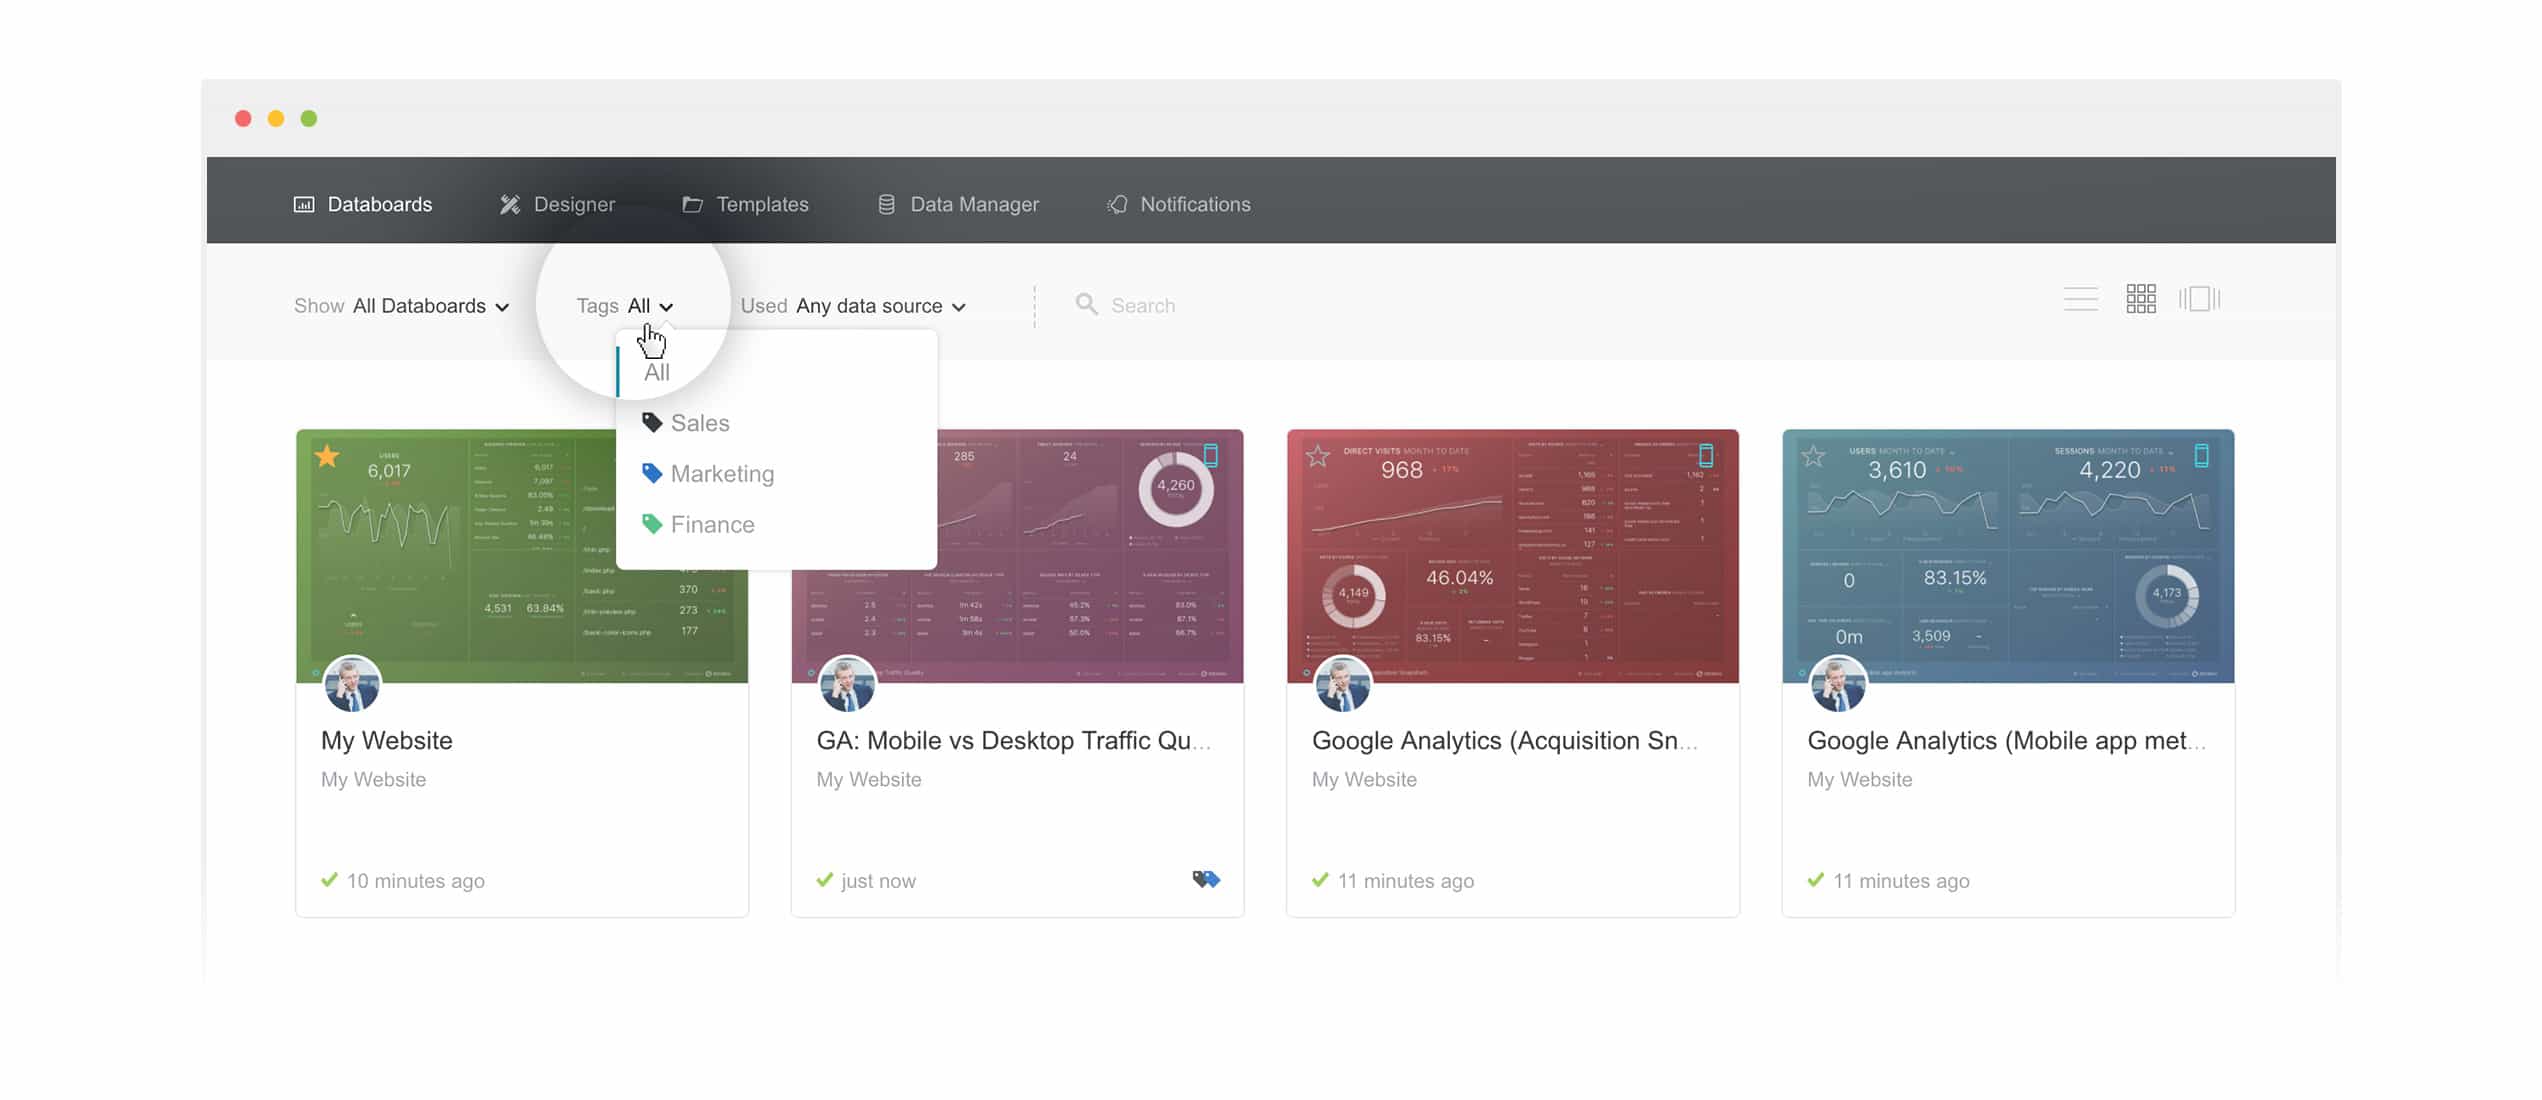2542x1100 pixels.
Task: Click the blue Marketing tag icon
Action: pyautogui.click(x=652, y=473)
